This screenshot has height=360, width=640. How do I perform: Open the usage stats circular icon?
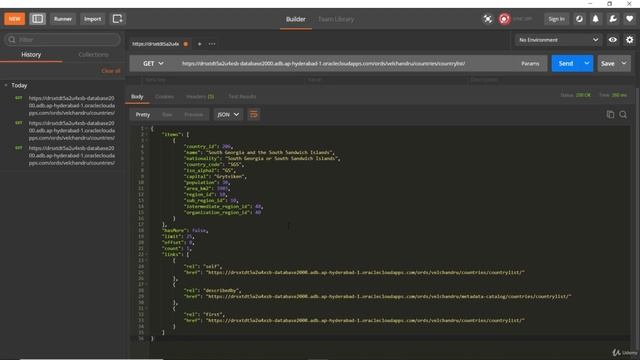click(579, 19)
